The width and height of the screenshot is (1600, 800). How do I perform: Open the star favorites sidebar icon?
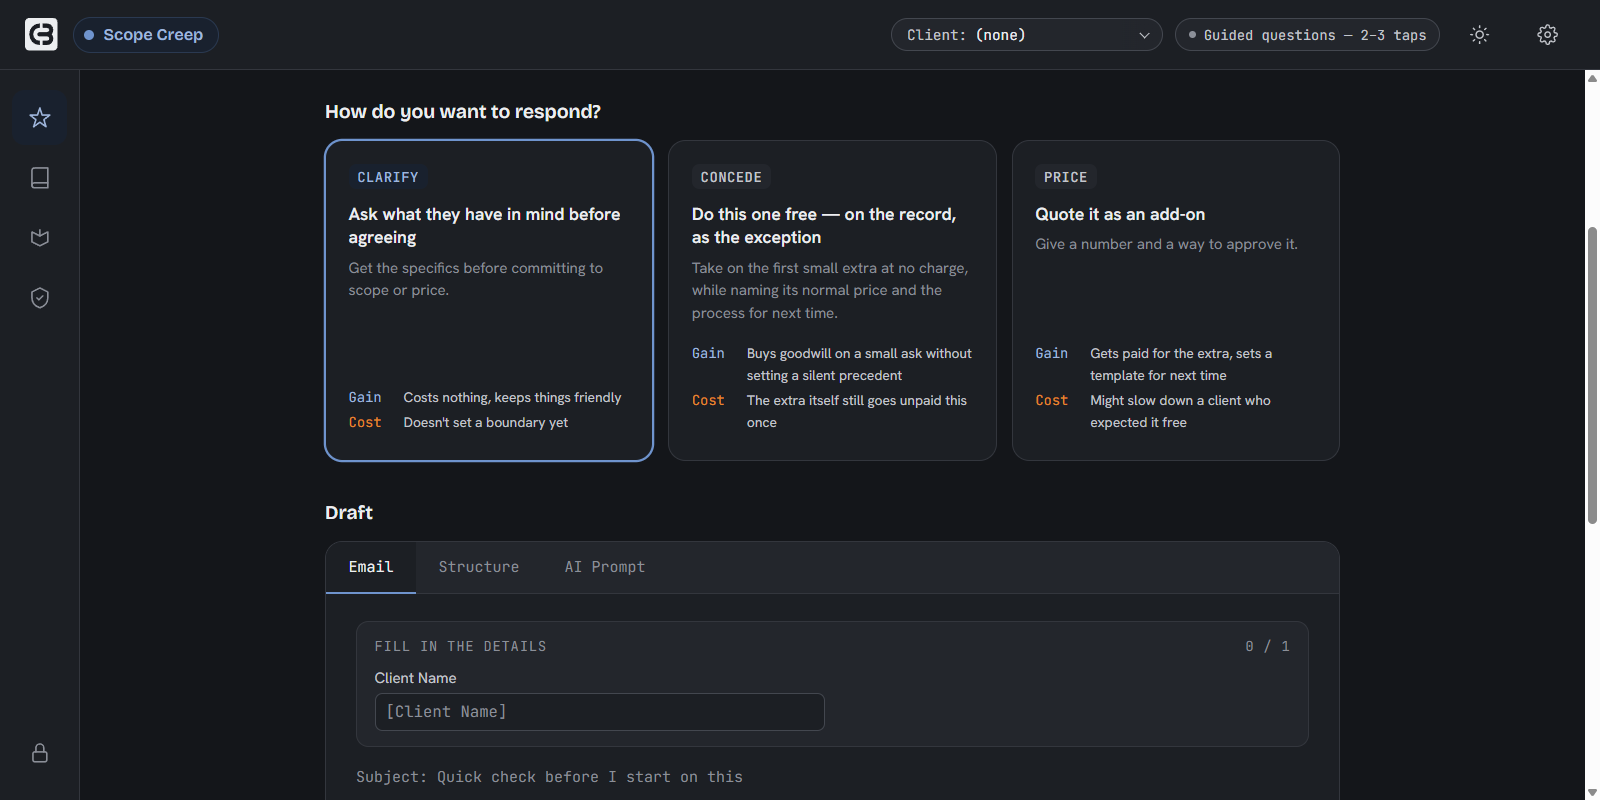[40, 118]
